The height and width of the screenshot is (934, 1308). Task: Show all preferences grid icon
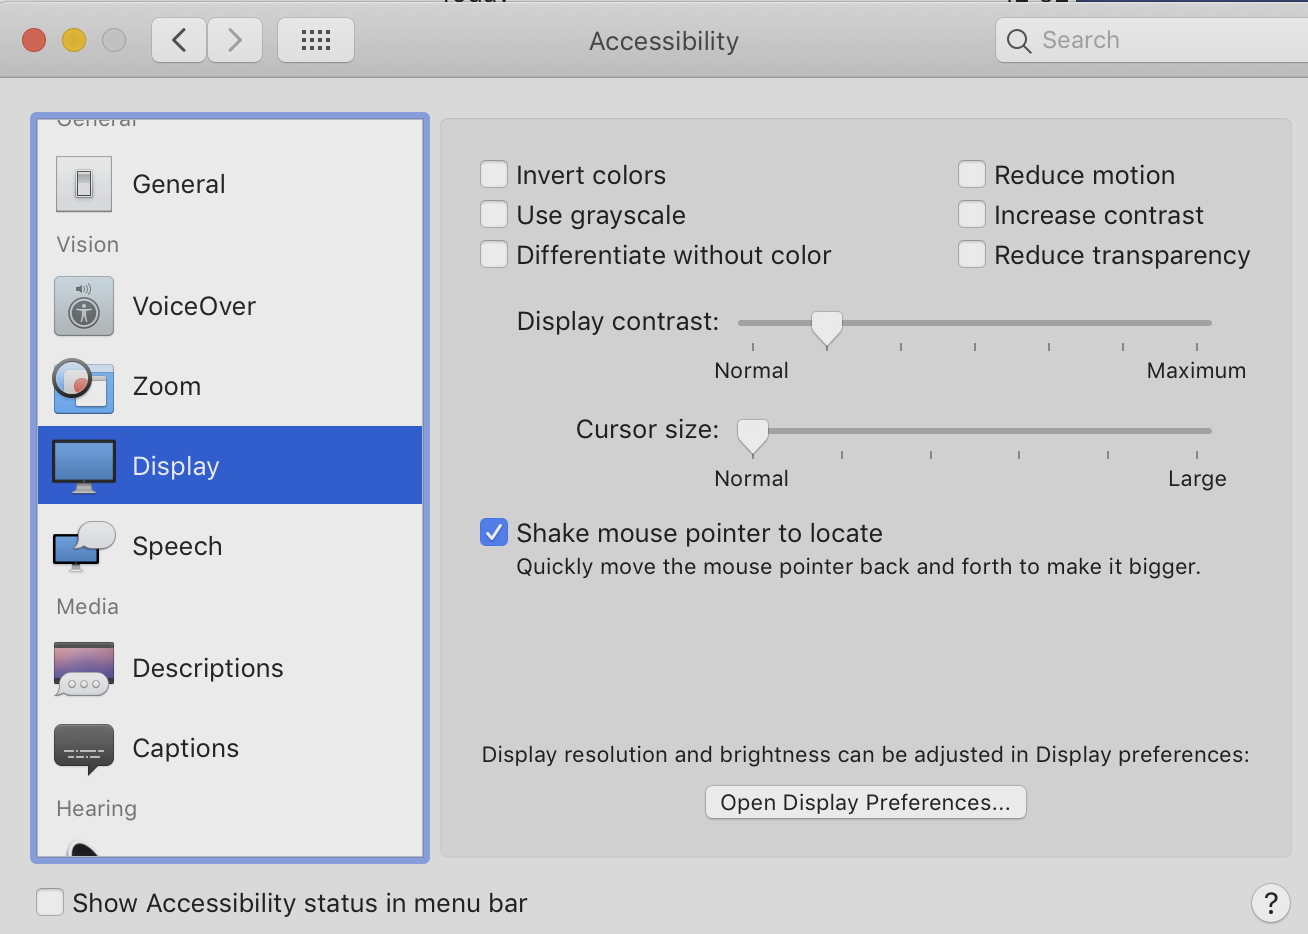(x=316, y=40)
